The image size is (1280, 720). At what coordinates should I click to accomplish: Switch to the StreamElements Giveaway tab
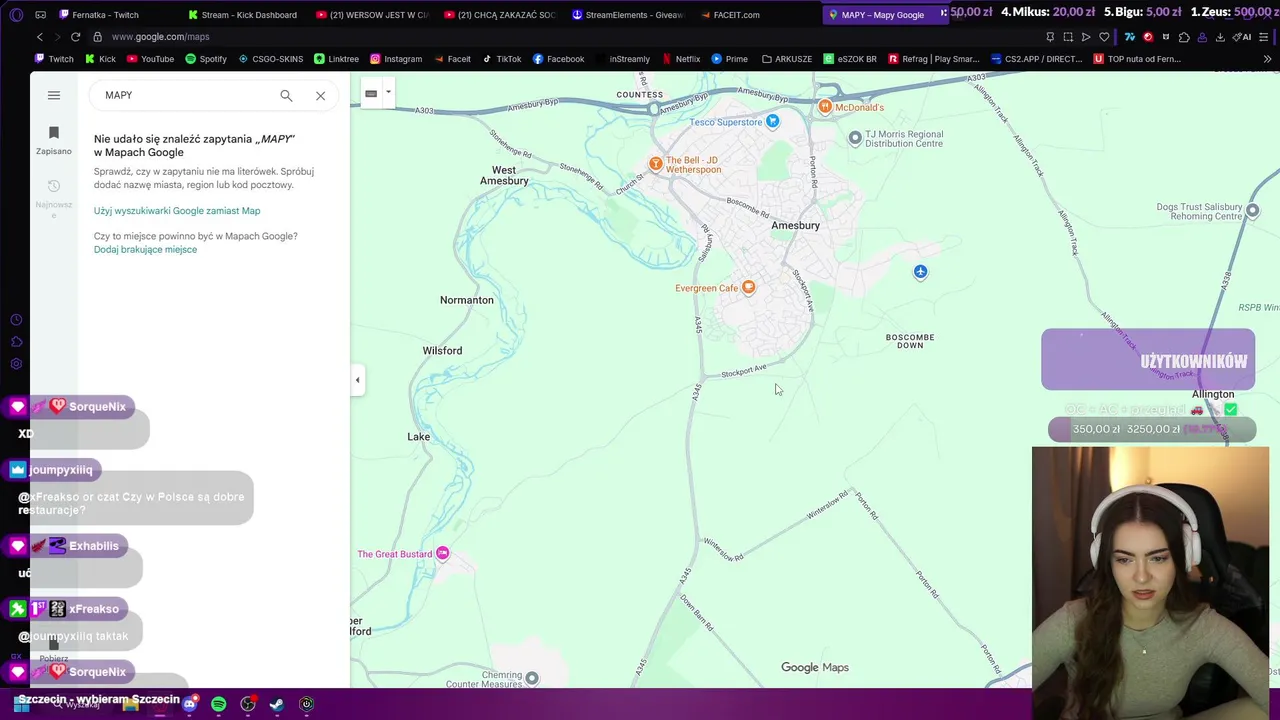point(627,15)
